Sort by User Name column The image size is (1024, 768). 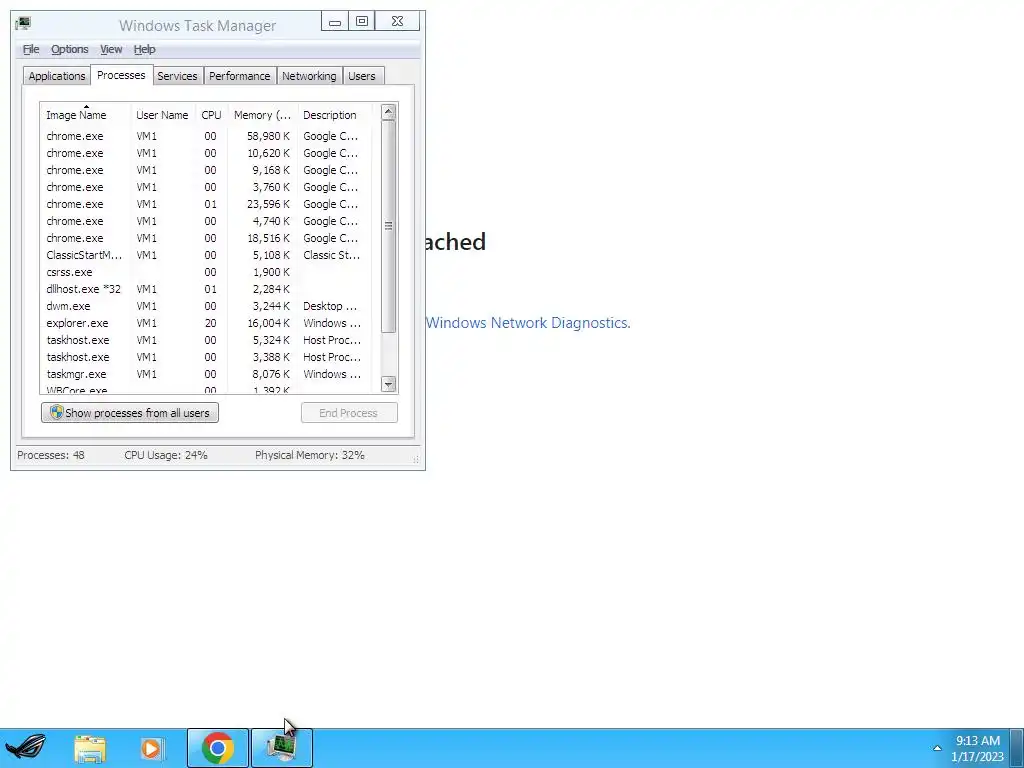point(163,115)
